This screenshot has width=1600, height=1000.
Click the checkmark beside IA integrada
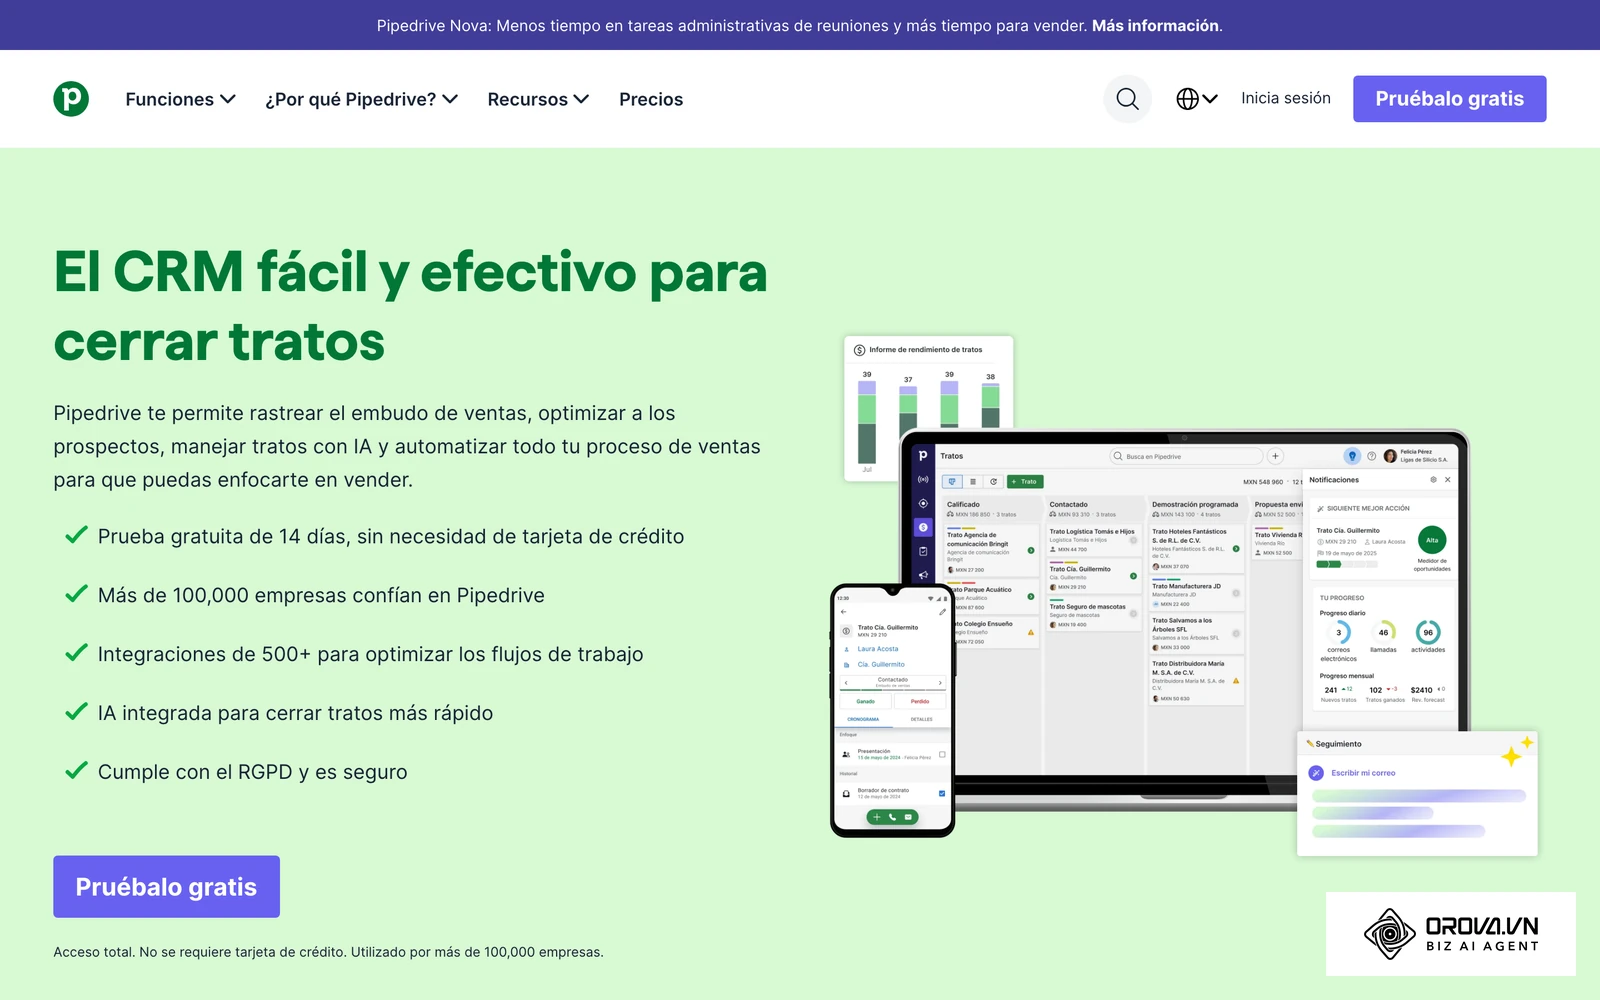(x=76, y=712)
